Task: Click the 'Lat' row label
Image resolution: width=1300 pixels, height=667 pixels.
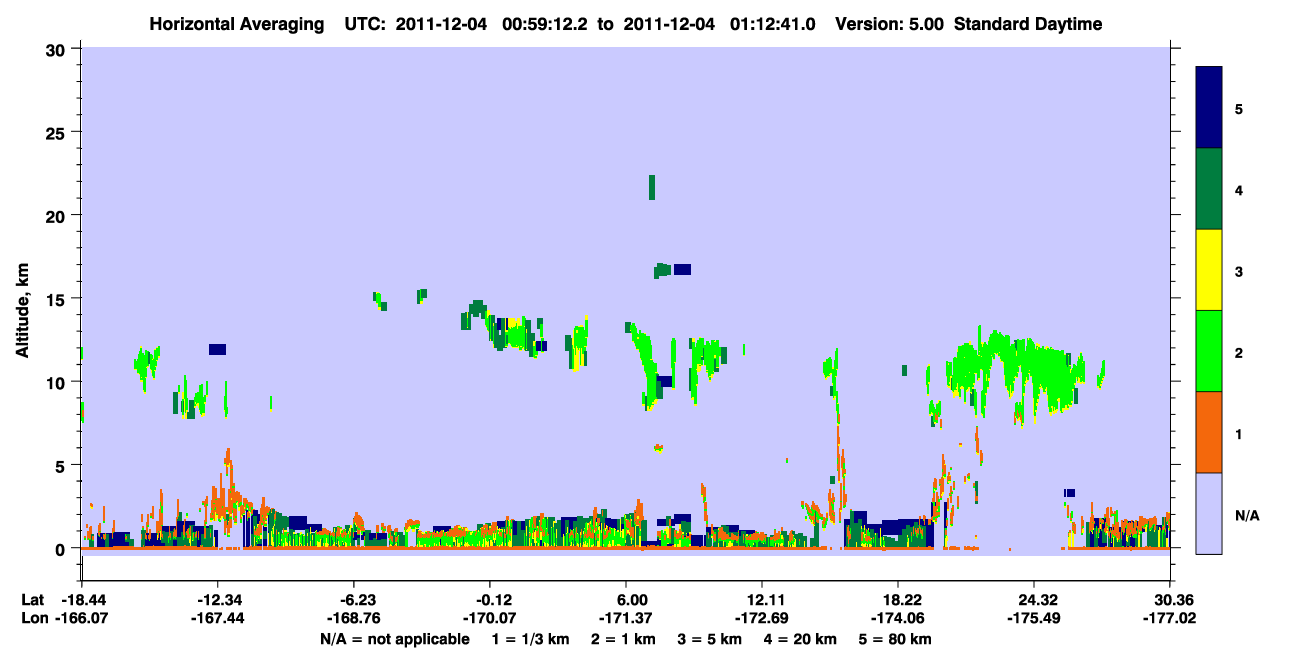Action: tap(31, 599)
